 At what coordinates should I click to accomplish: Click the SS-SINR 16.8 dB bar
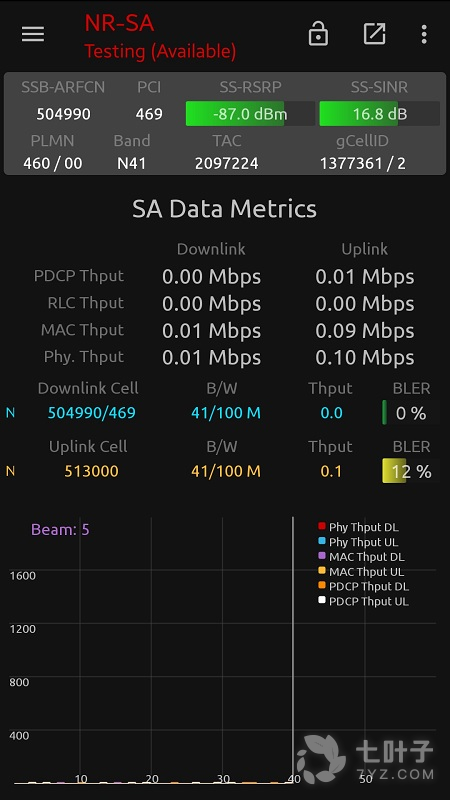click(380, 113)
